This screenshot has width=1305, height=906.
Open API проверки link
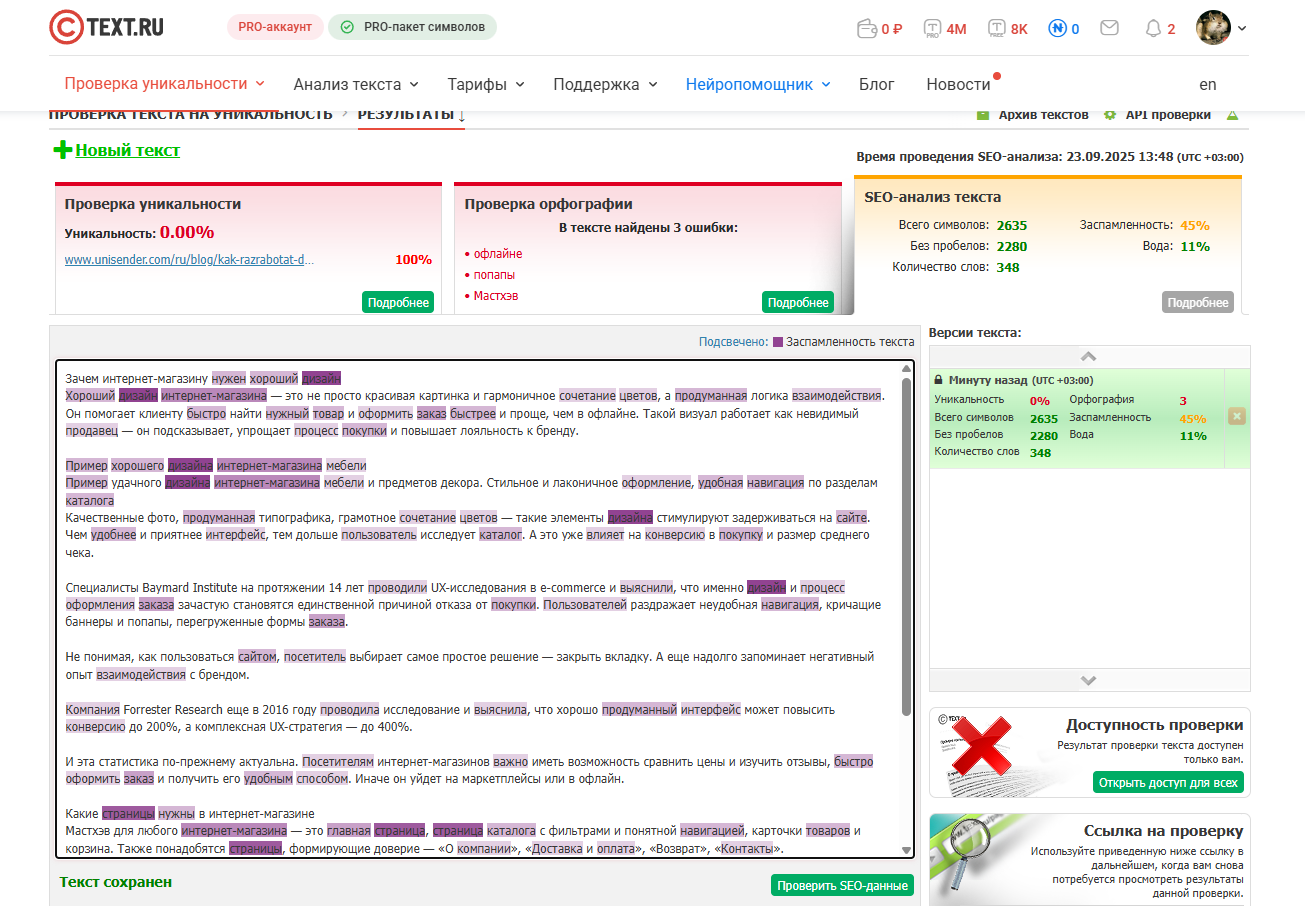[1168, 115]
